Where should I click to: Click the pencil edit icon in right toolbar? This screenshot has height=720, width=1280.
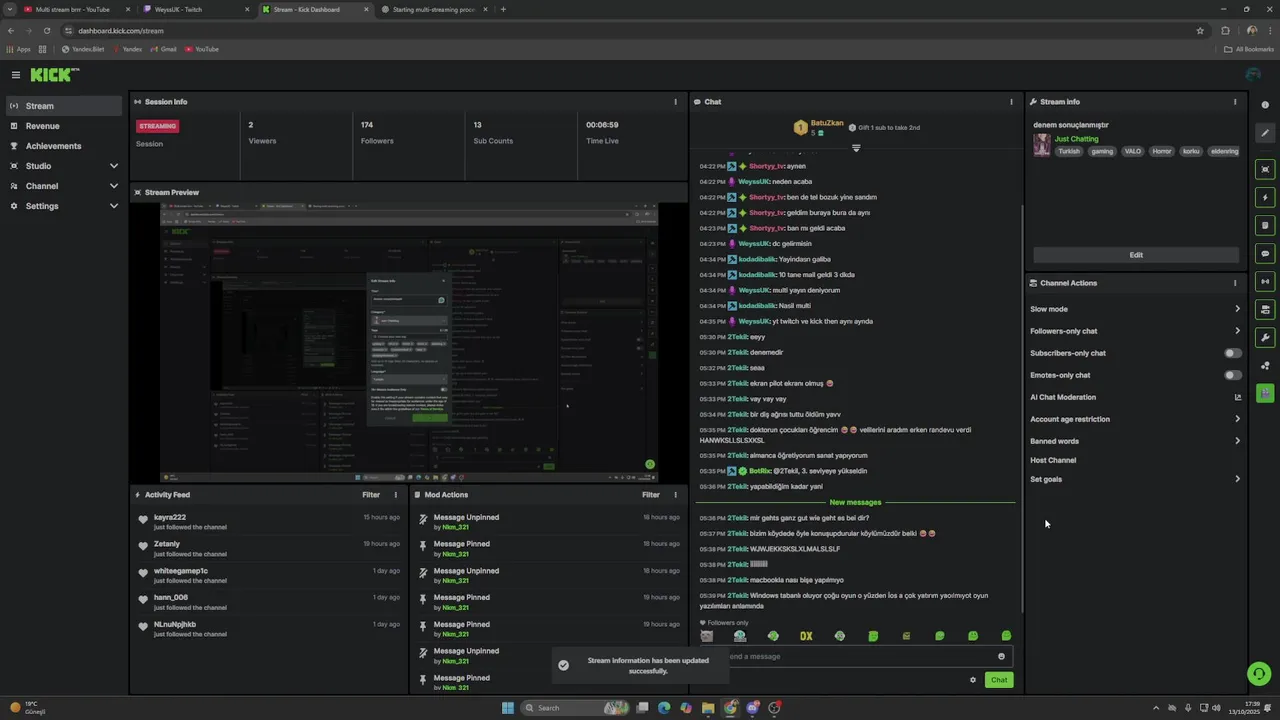click(1265, 133)
